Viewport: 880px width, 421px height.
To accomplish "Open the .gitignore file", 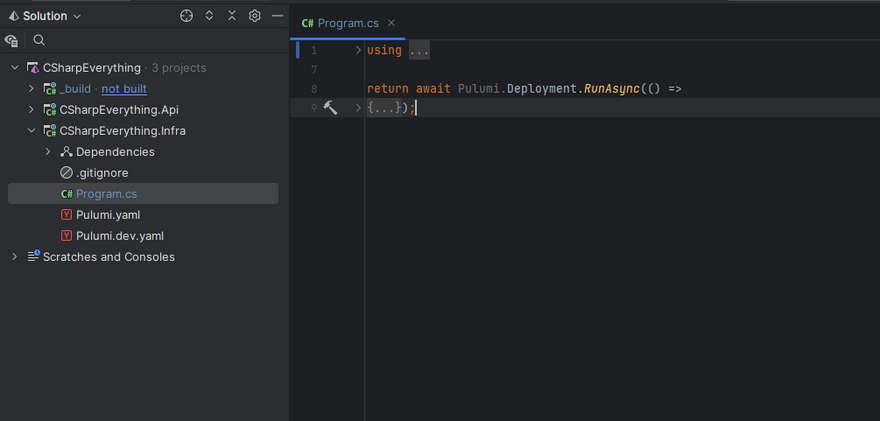I will click(101, 173).
